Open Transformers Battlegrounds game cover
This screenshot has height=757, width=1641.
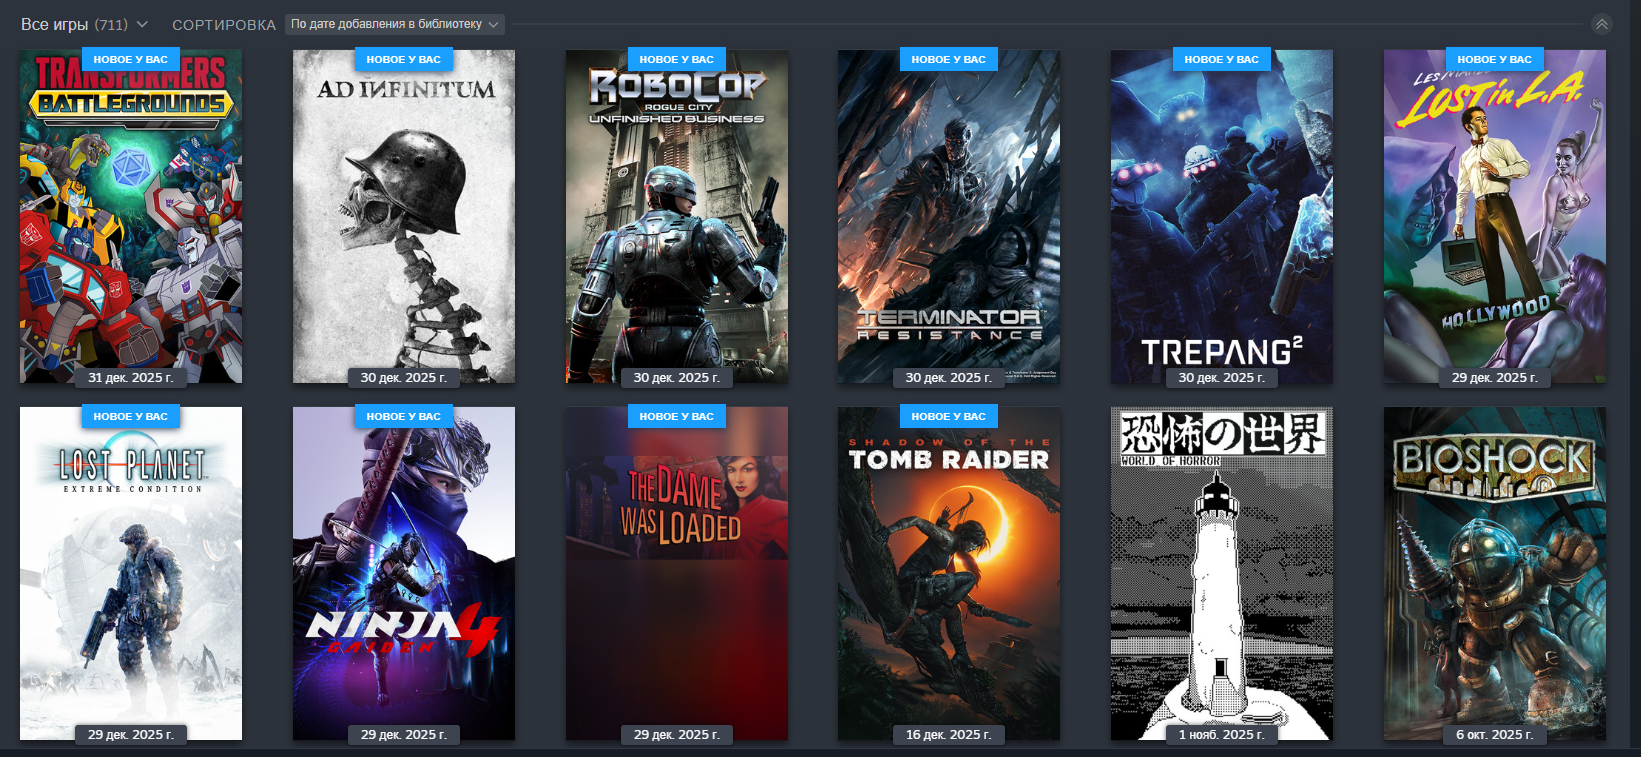coord(131,217)
